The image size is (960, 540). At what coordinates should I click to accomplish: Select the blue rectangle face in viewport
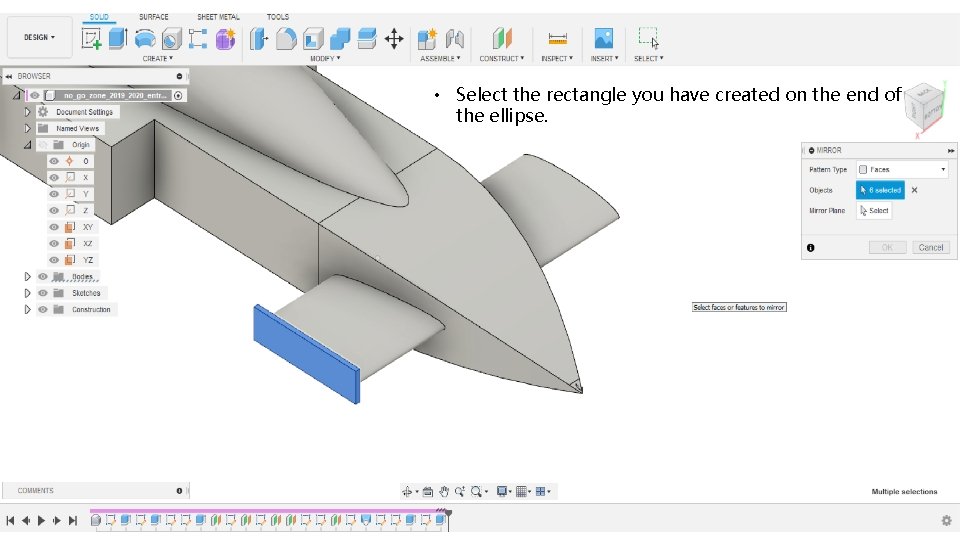click(x=306, y=354)
